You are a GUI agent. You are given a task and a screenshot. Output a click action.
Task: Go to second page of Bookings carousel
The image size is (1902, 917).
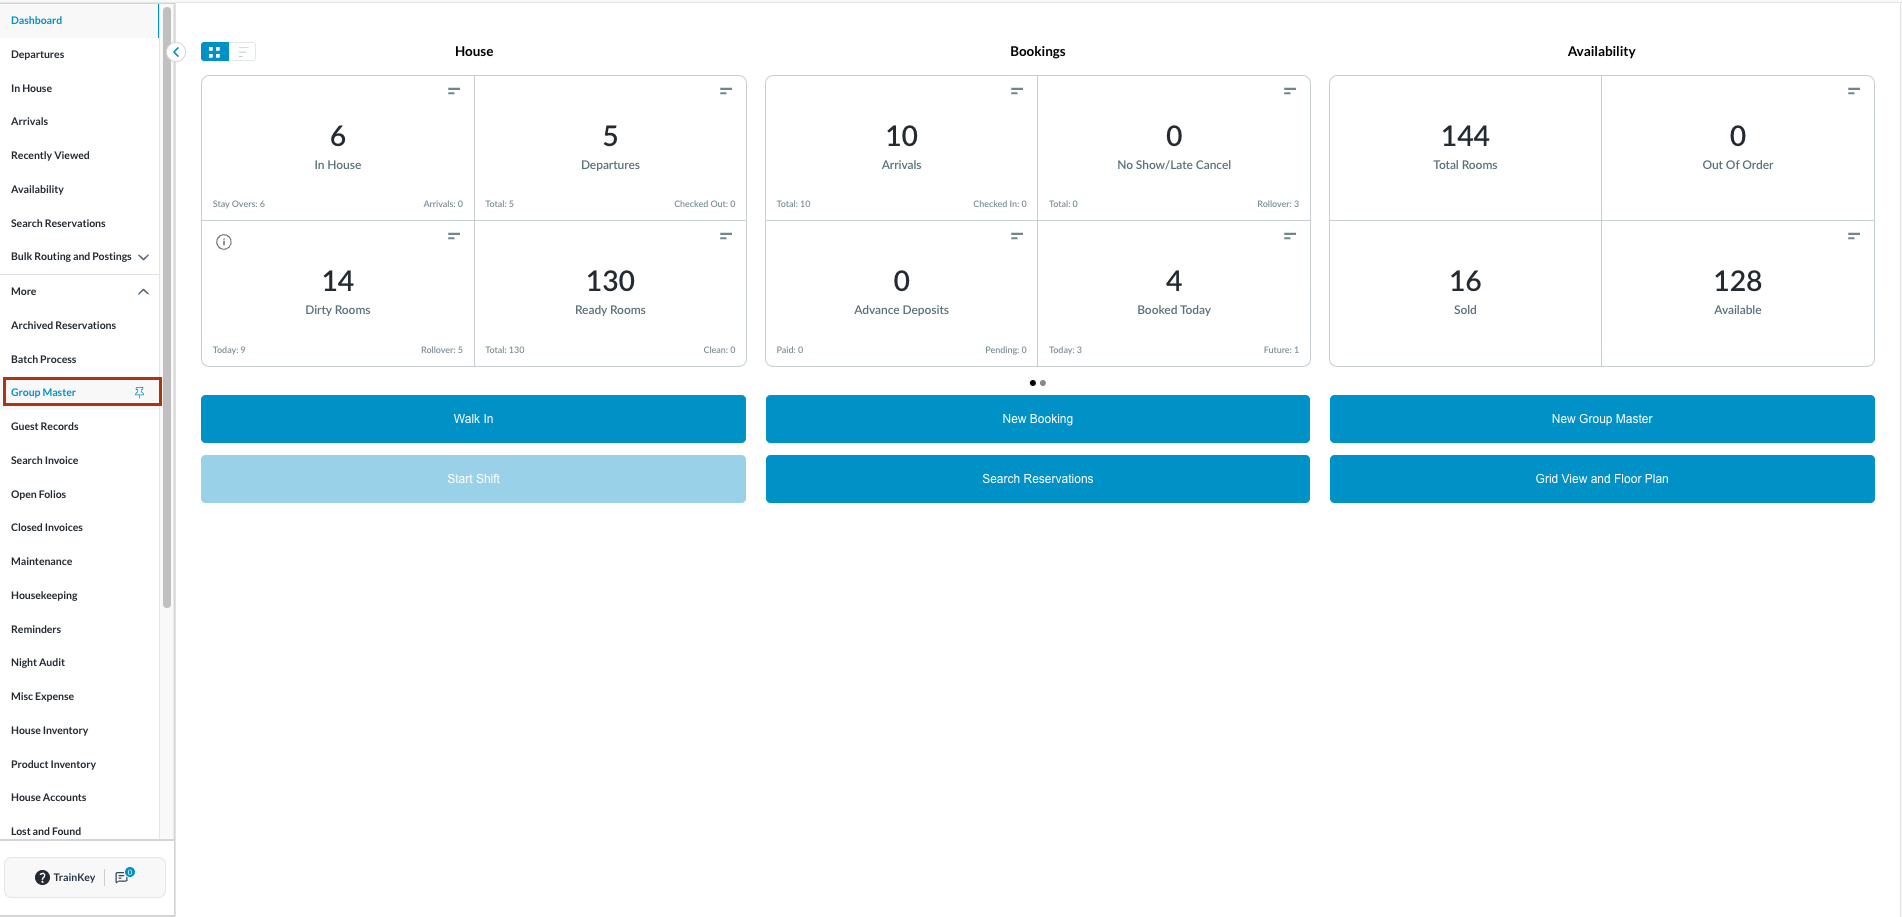point(1043,383)
